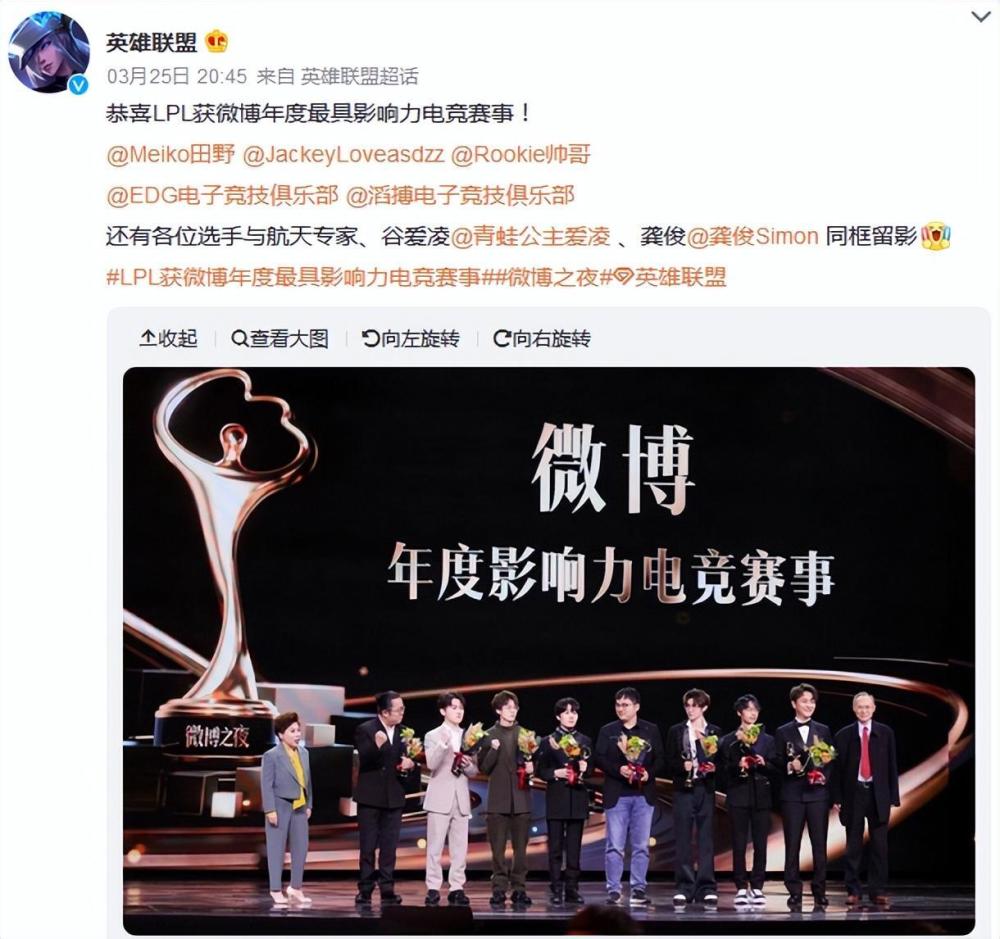Viewport: 1000px width, 939px height.
Task: Click the gold crown membership icon
Action: click(217, 43)
